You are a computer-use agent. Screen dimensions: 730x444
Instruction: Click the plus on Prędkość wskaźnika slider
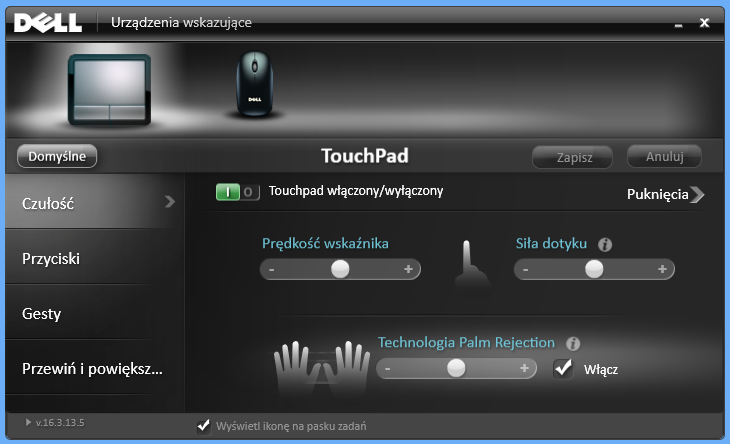[408, 269]
